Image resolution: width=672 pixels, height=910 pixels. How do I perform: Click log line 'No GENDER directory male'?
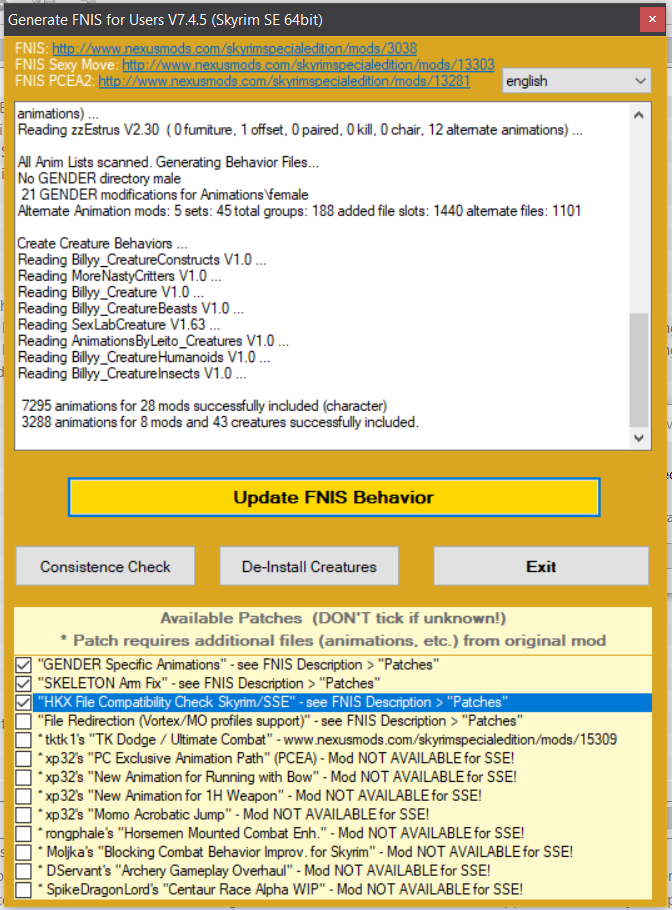(x=99, y=179)
